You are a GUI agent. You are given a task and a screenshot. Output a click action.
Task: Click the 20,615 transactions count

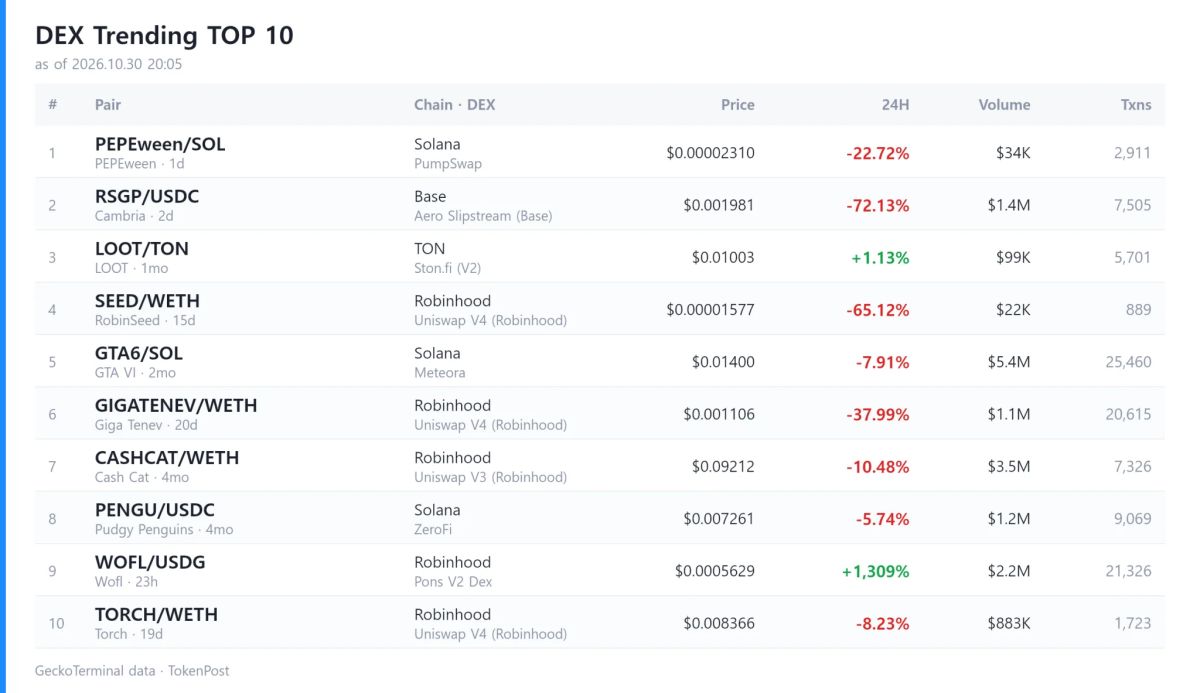pyautogui.click(x=1128, y=414)
